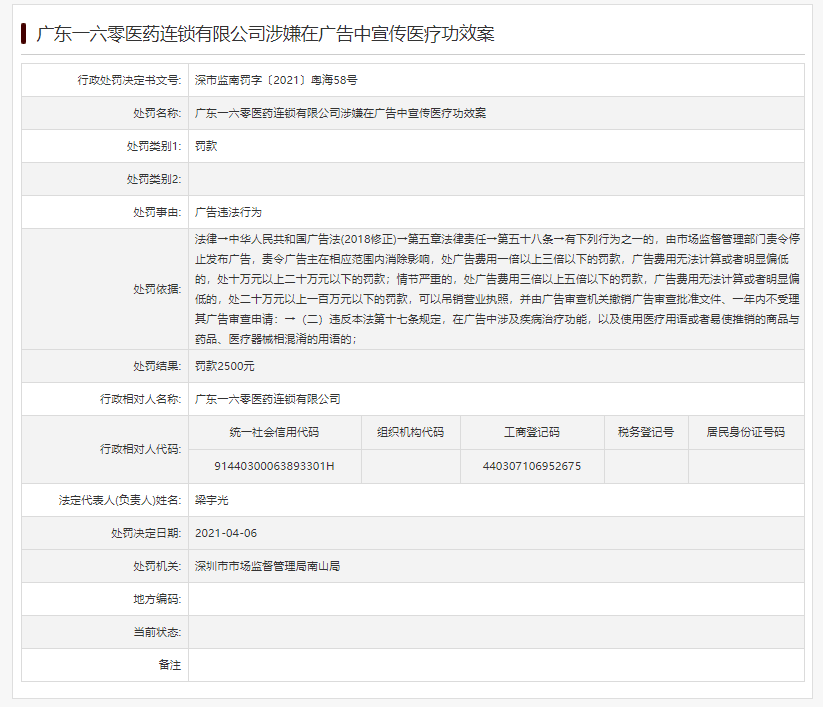Click the 处罚名称 label

click(157, 113)
